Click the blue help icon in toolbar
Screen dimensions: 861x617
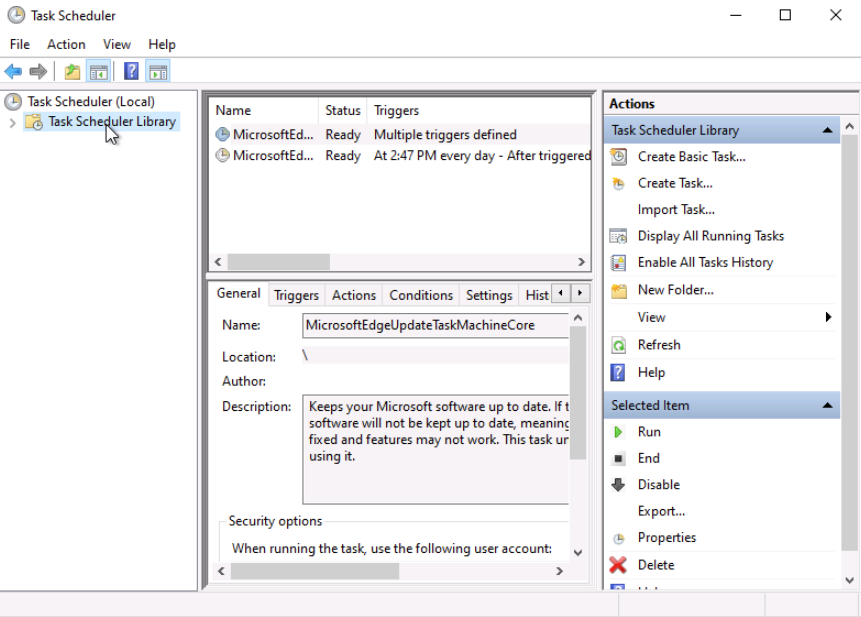pyautogui.click(x=131, y=71)
